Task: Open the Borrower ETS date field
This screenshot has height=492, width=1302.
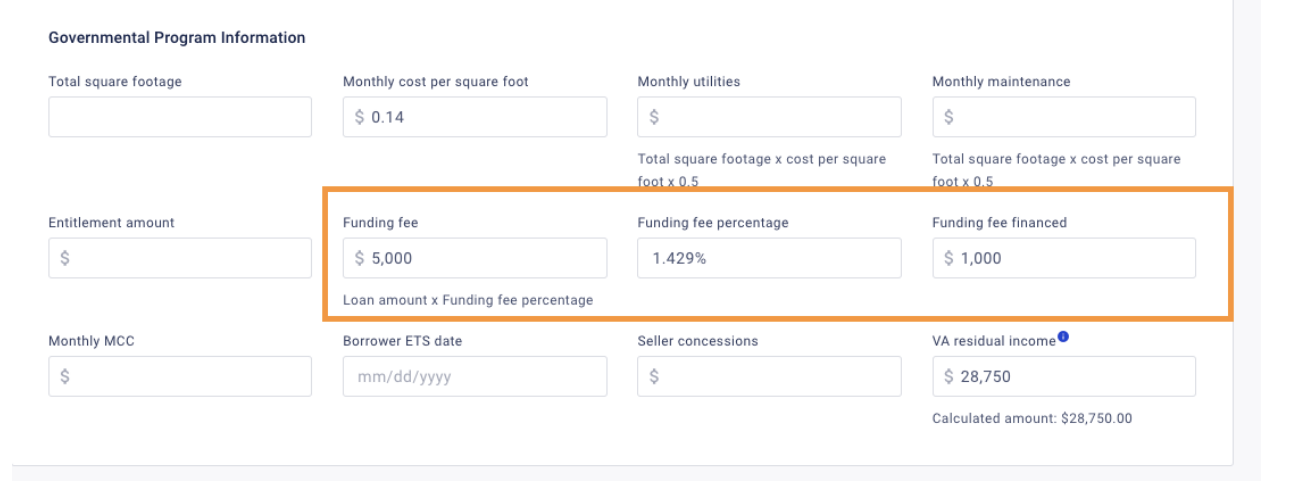Action: (474, 376)
